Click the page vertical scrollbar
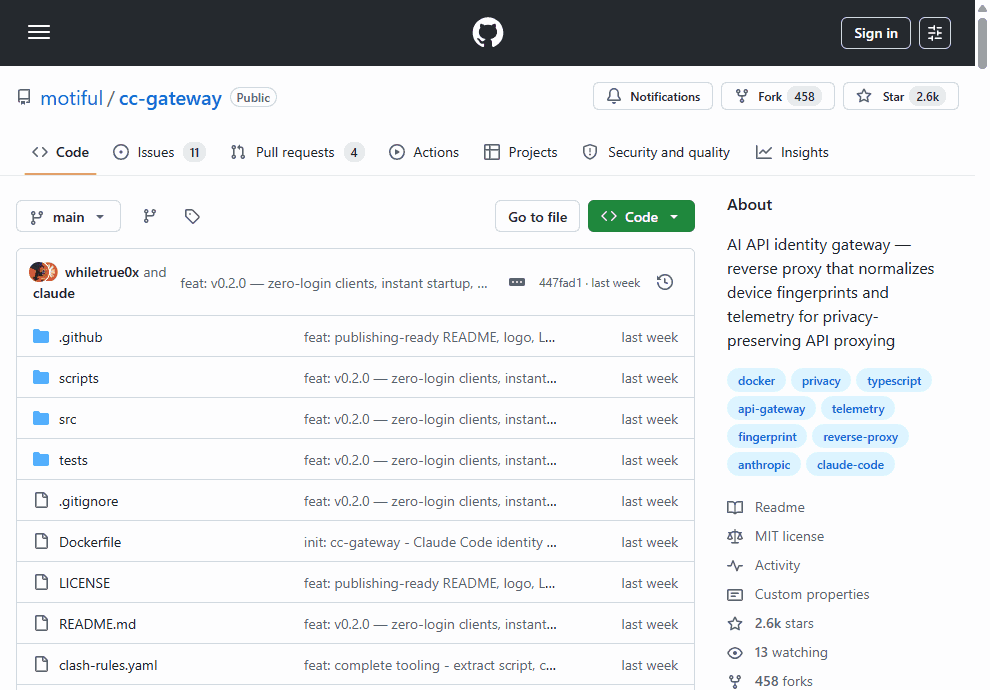 point(982,300)
